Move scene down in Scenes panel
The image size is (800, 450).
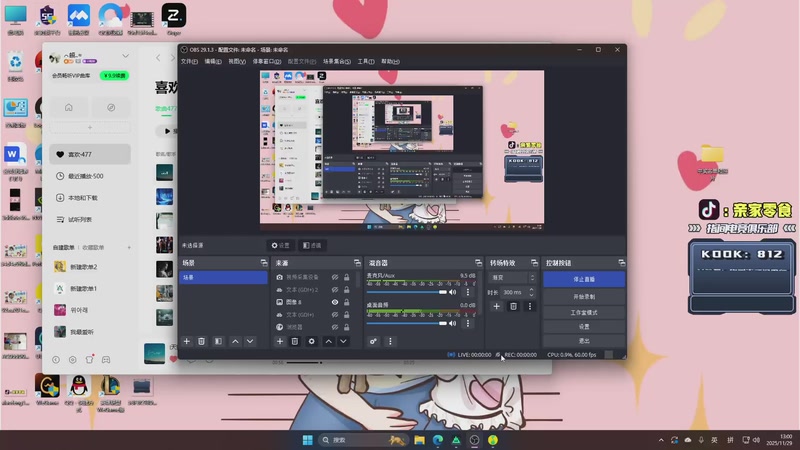coord(250,341)
